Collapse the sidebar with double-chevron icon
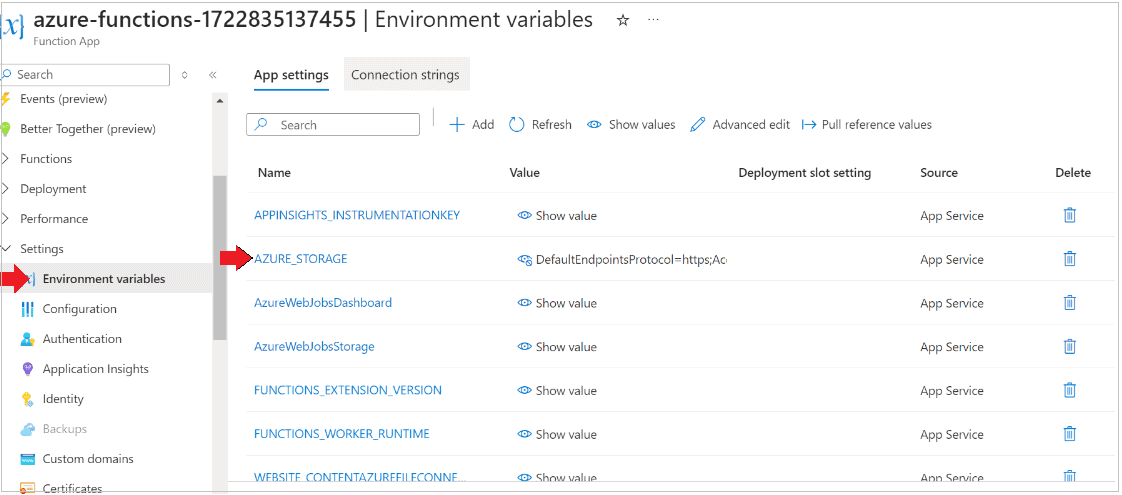This screenshot has height=495, width=1122. 213,74
